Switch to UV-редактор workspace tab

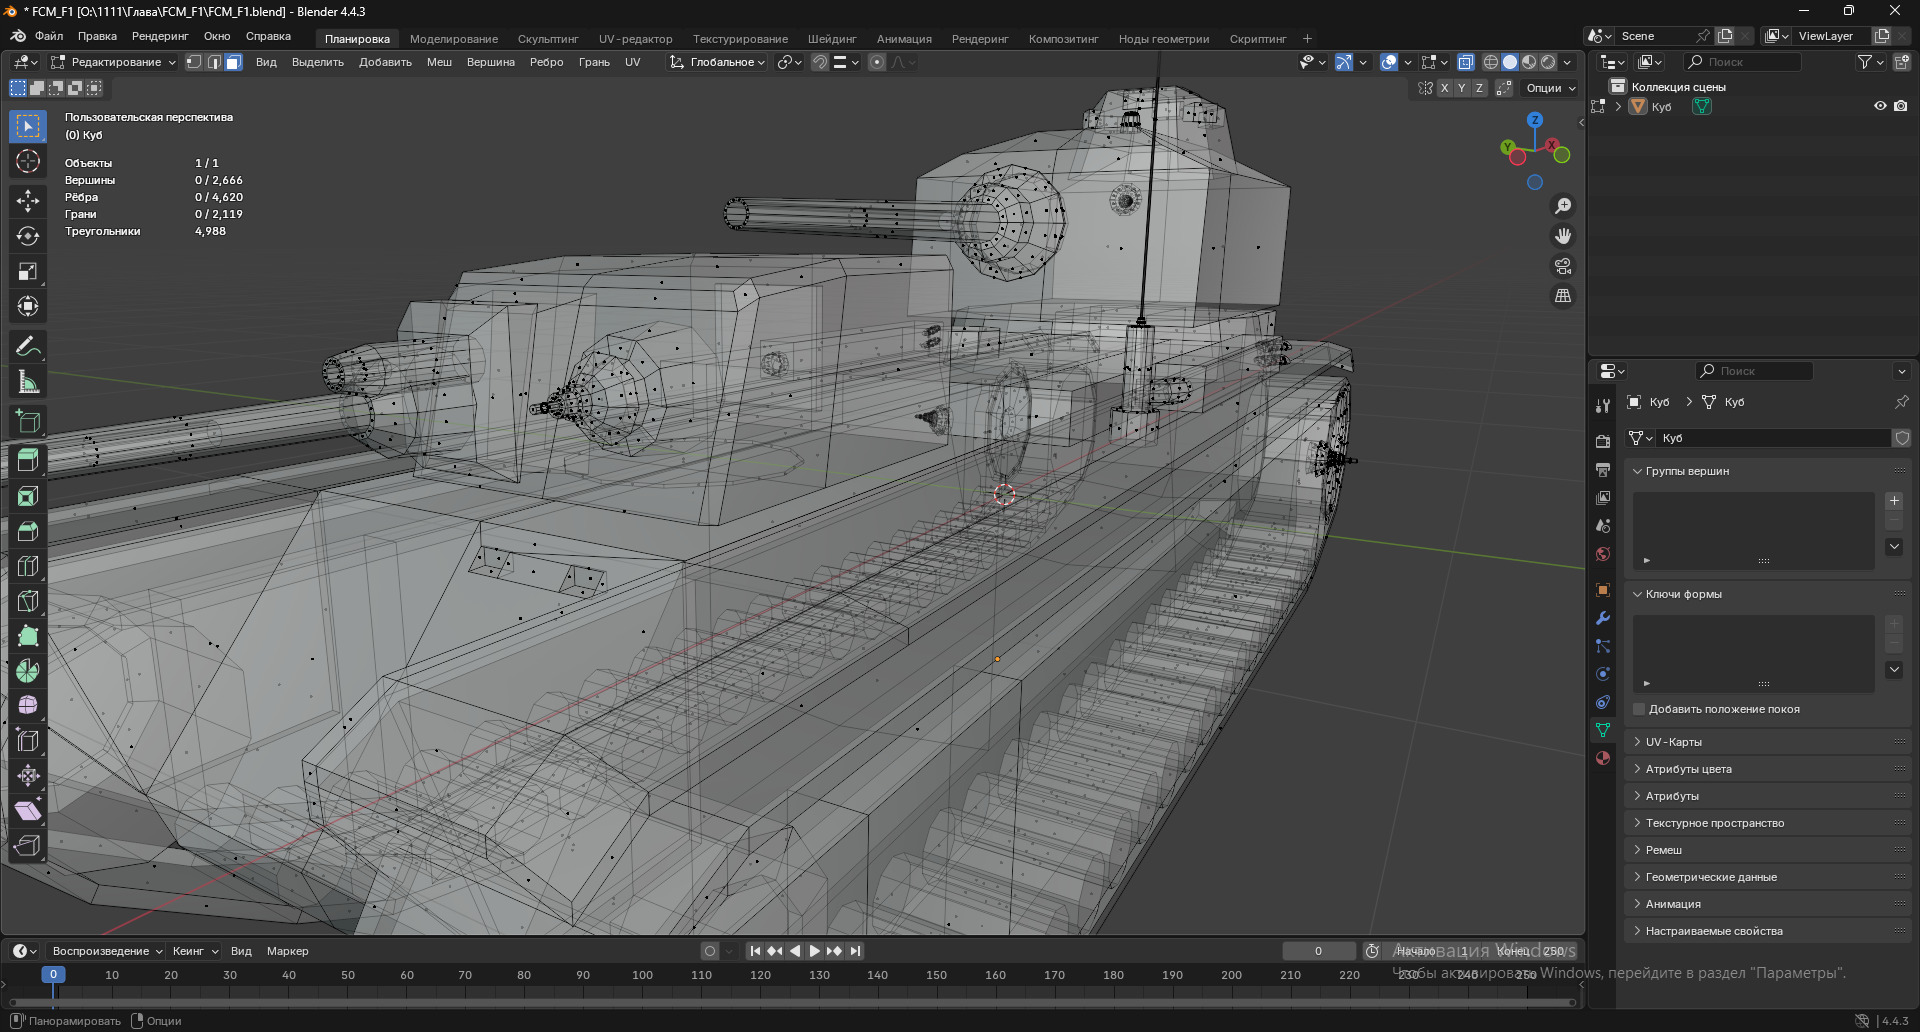(x=636, y=39)
